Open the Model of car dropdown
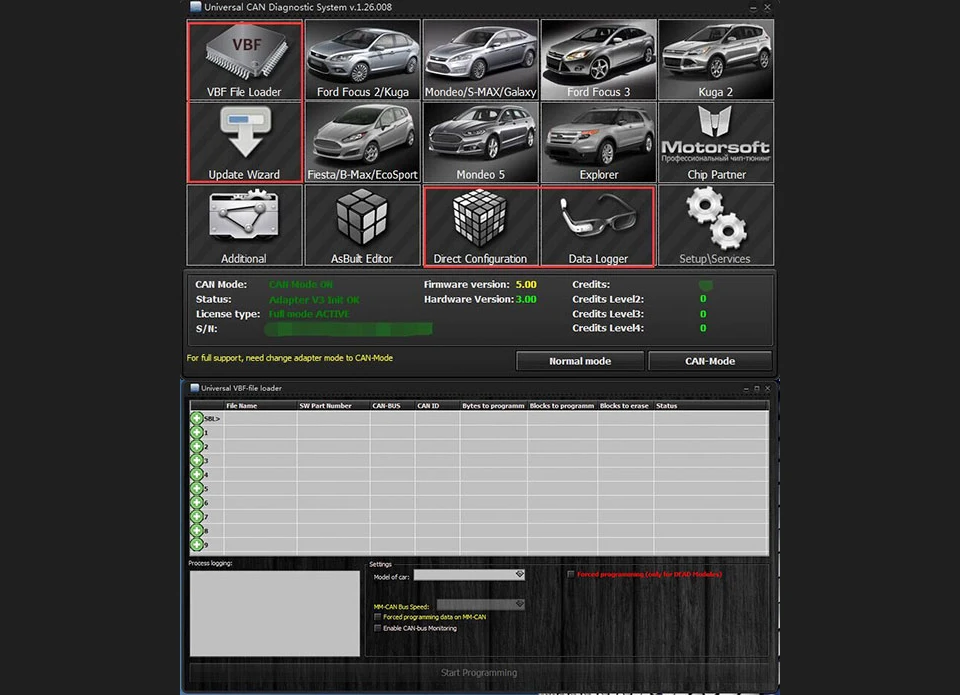 (470, 574)
